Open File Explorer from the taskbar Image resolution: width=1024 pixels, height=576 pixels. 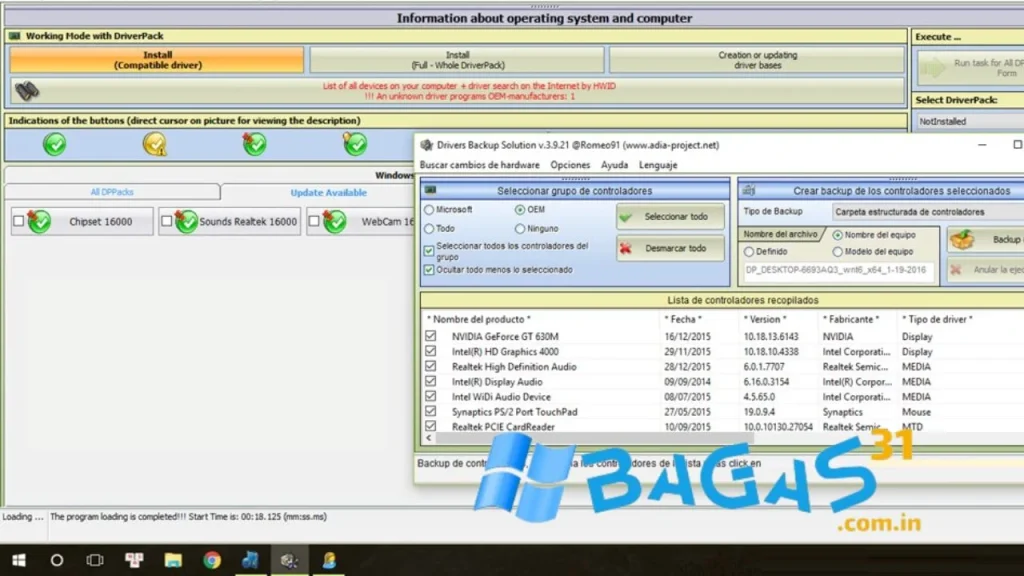coord(173,560)
